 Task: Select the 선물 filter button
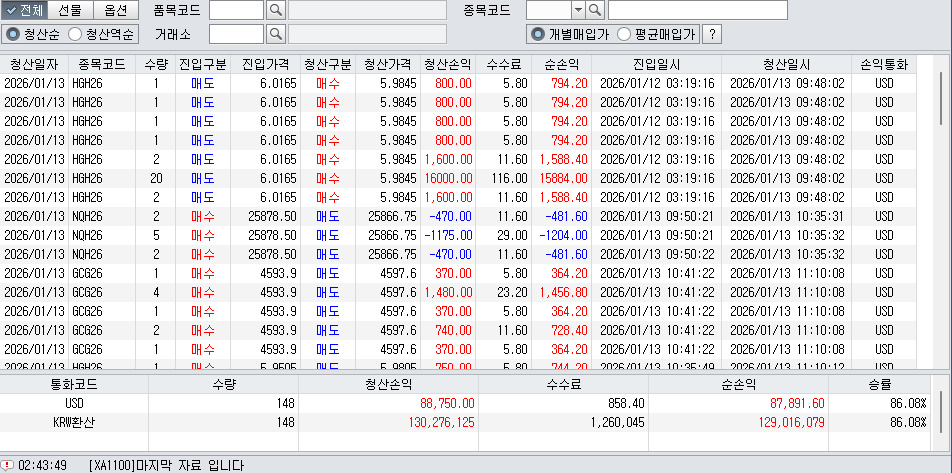coord(69,10)
